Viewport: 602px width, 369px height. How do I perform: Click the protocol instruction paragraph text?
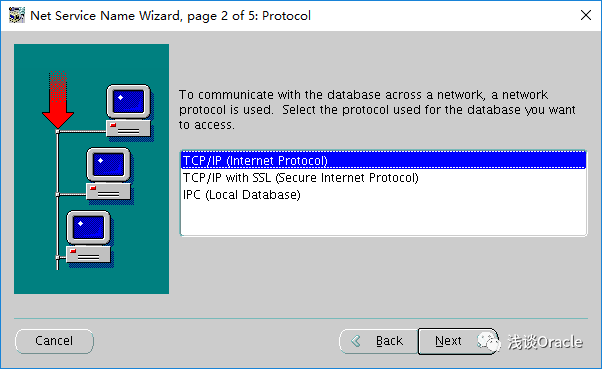[x=377, y=109]
